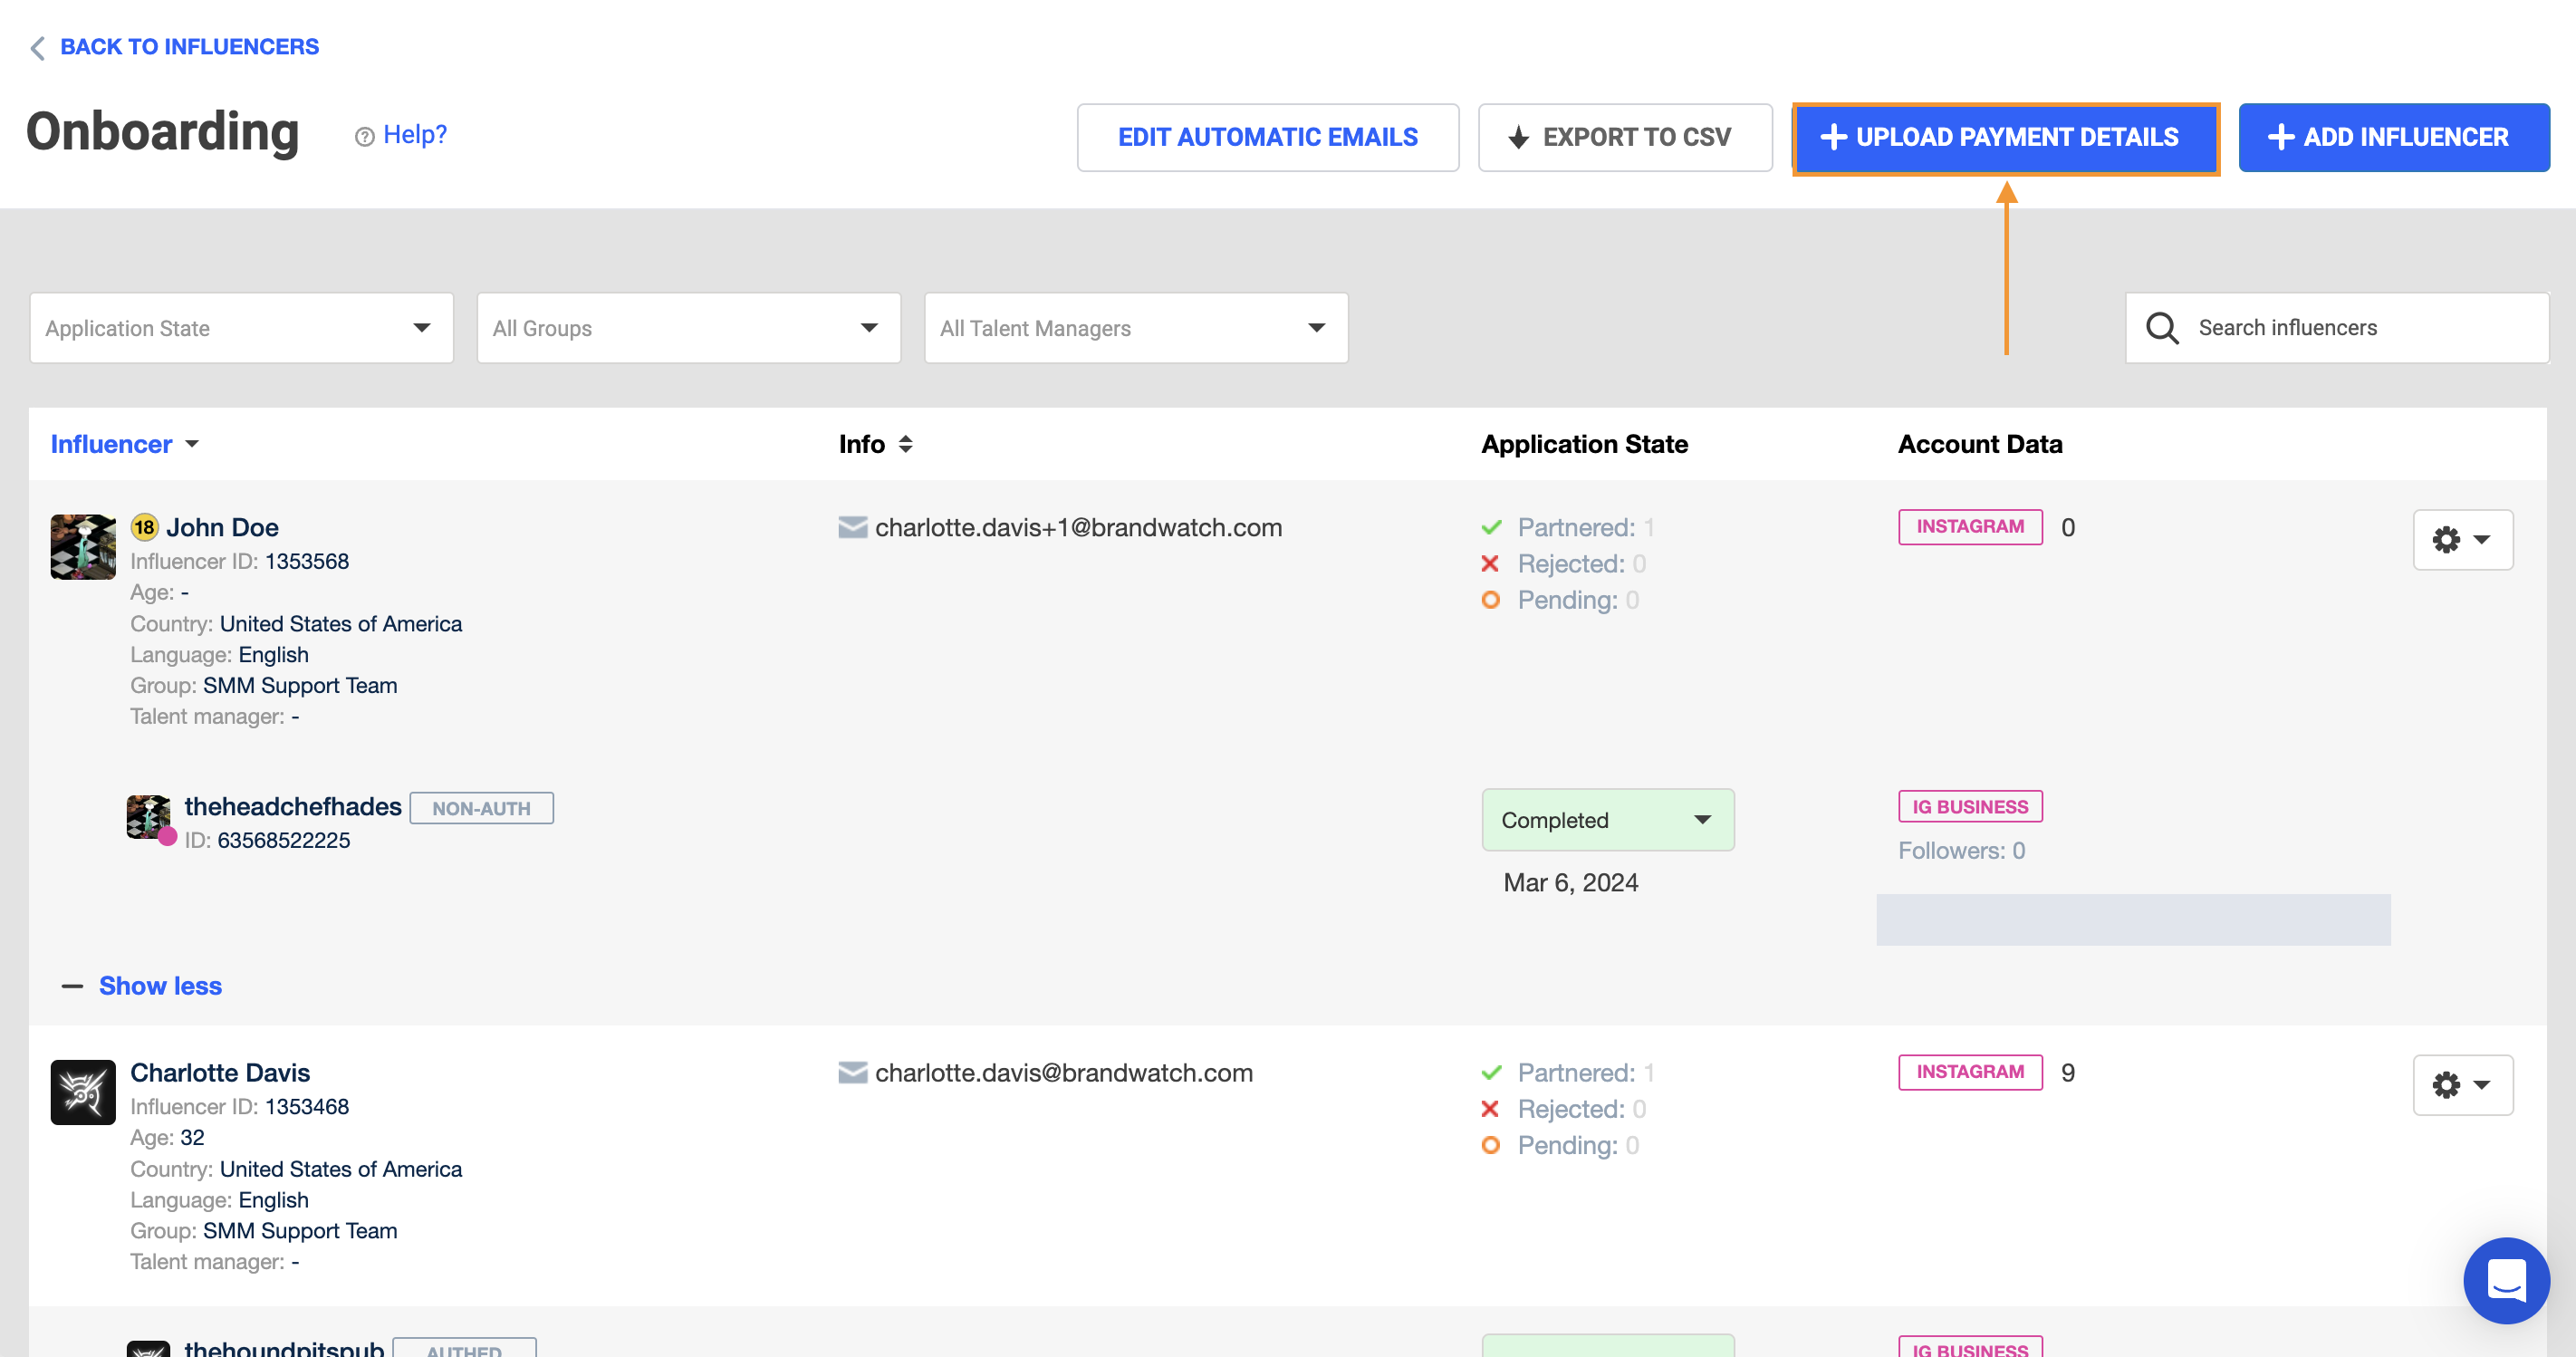Open the chat support bubble
This screenshot has height=1357, width=2576.
point(2506,1280)
